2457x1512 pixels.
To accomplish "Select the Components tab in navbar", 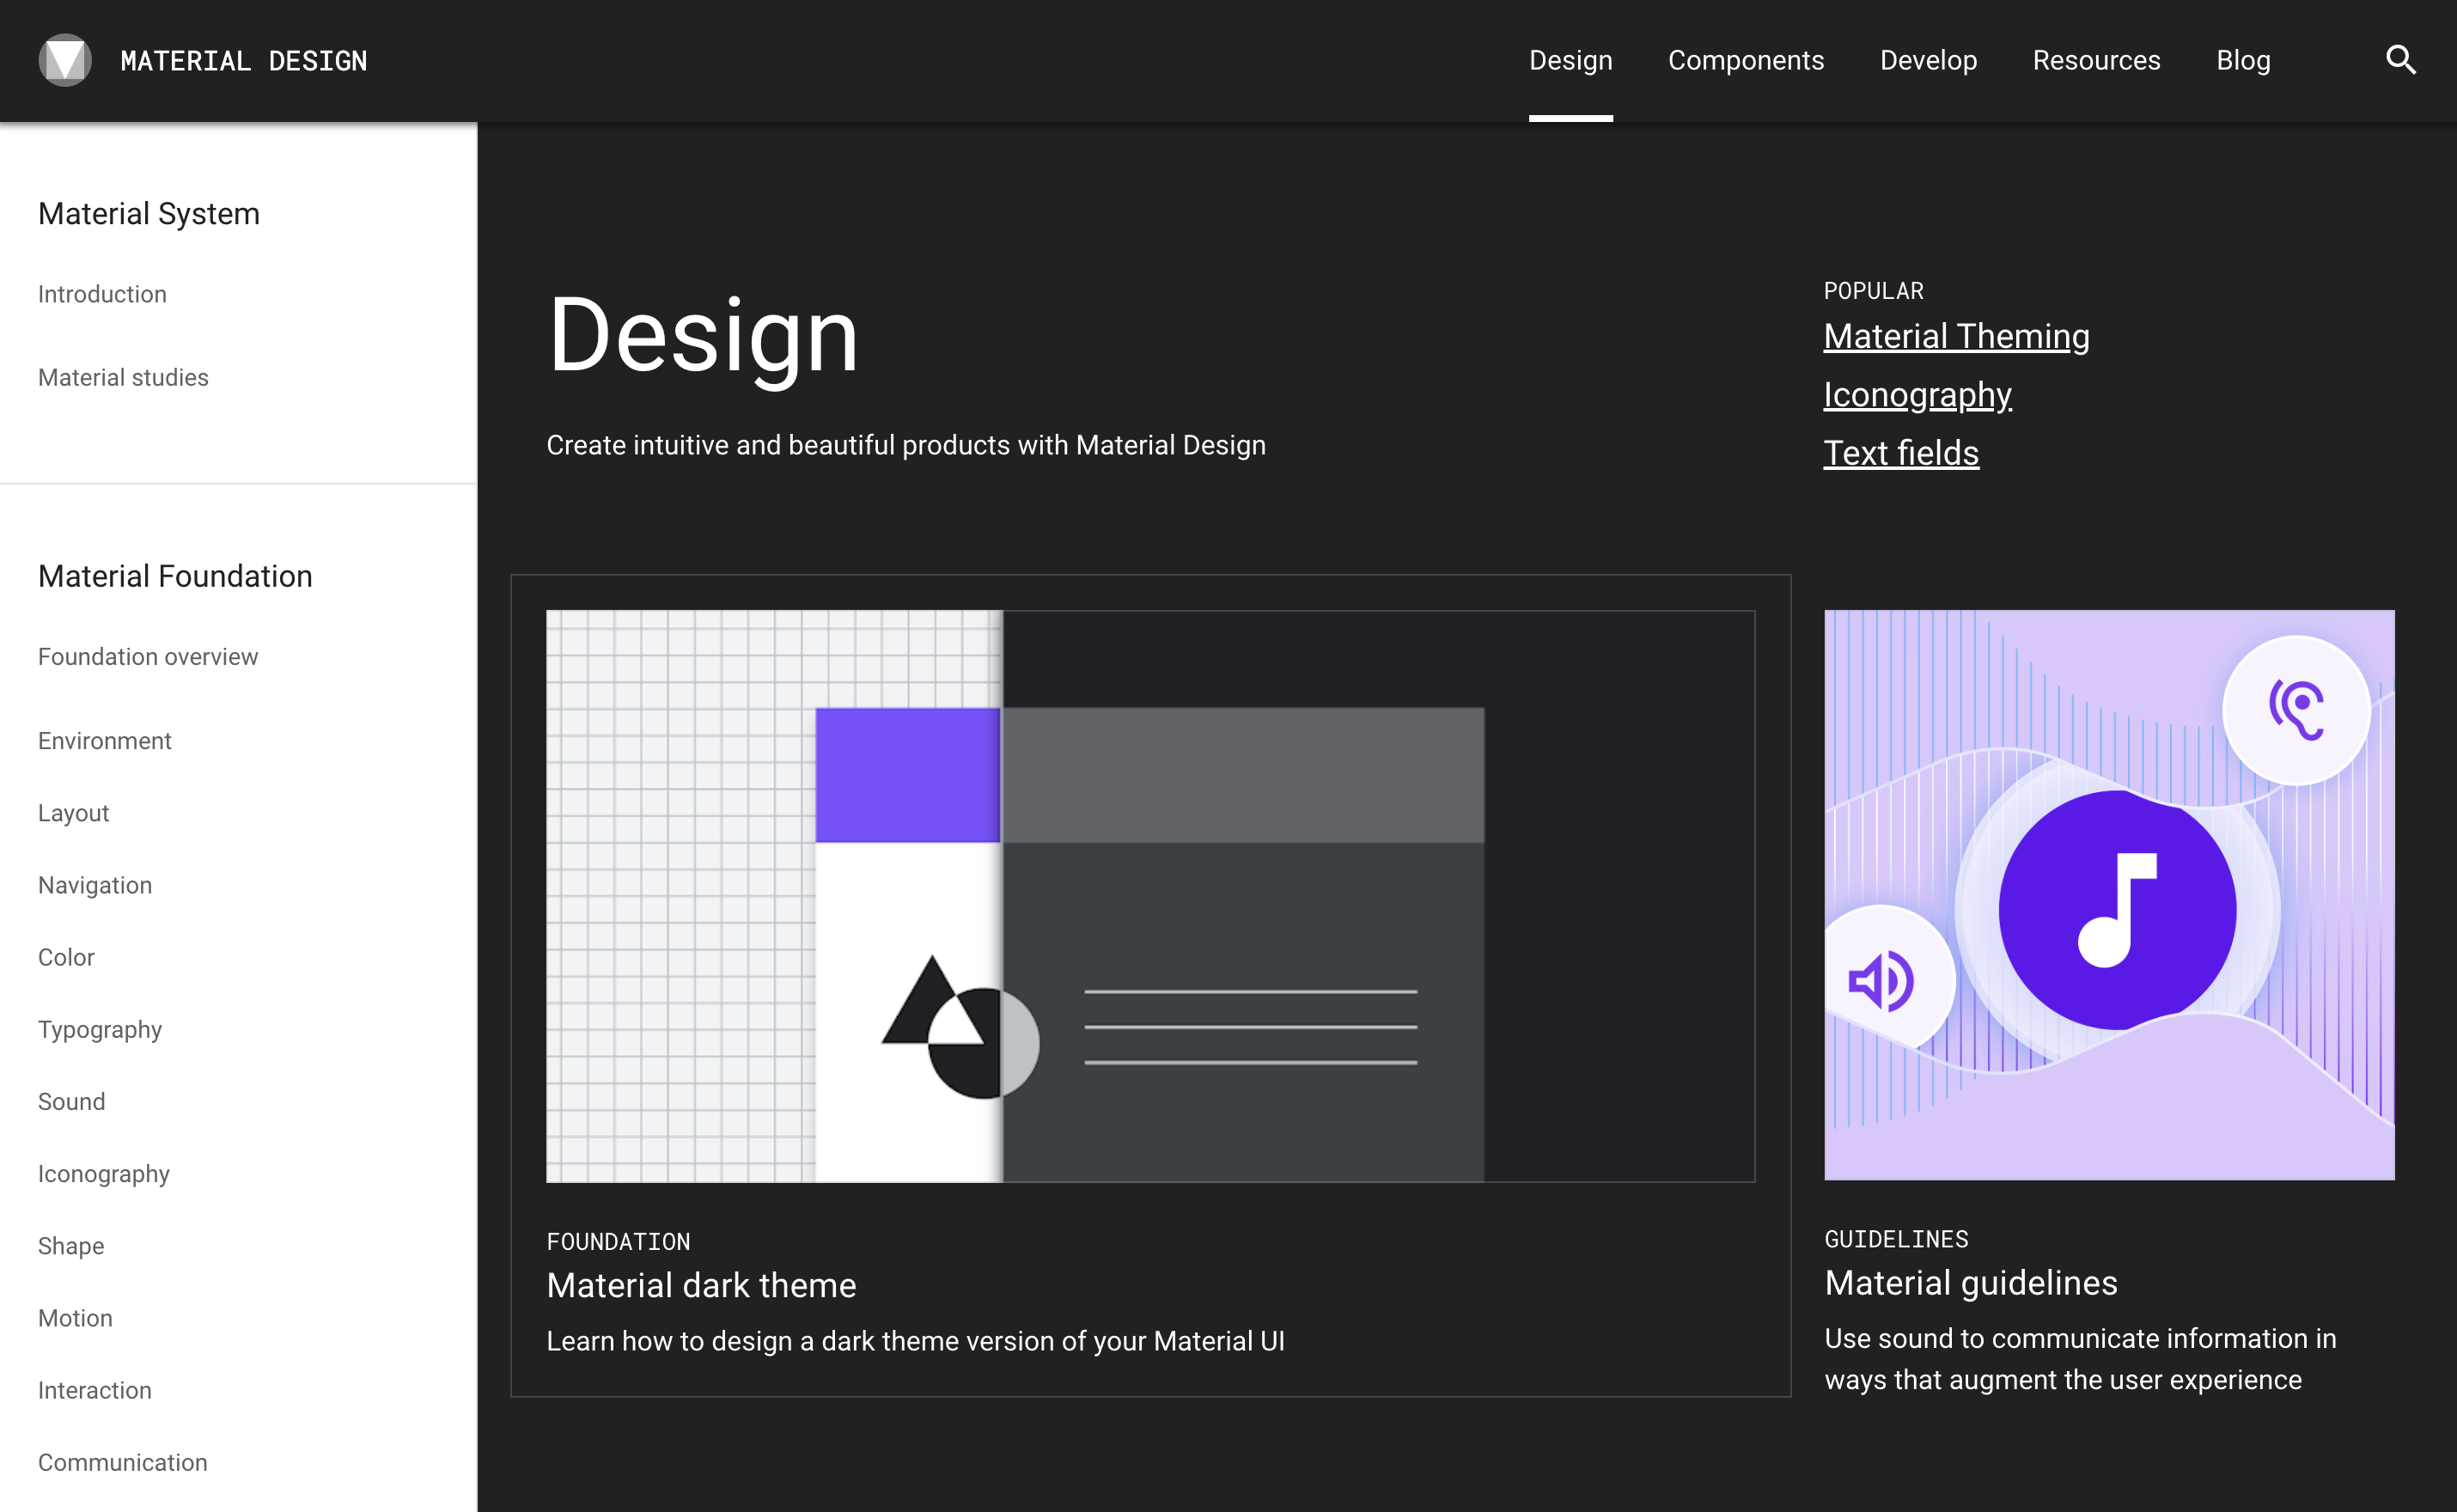I will click(1745, 59).
